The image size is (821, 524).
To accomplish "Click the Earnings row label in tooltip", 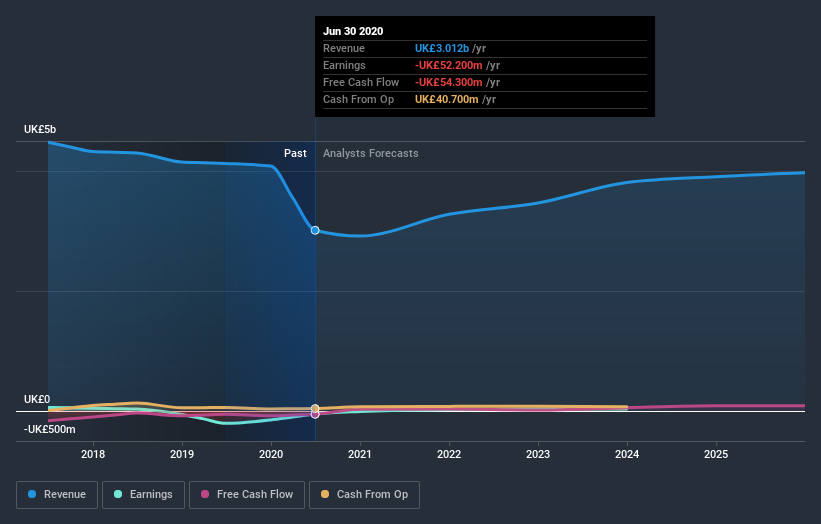I will 344,65.
